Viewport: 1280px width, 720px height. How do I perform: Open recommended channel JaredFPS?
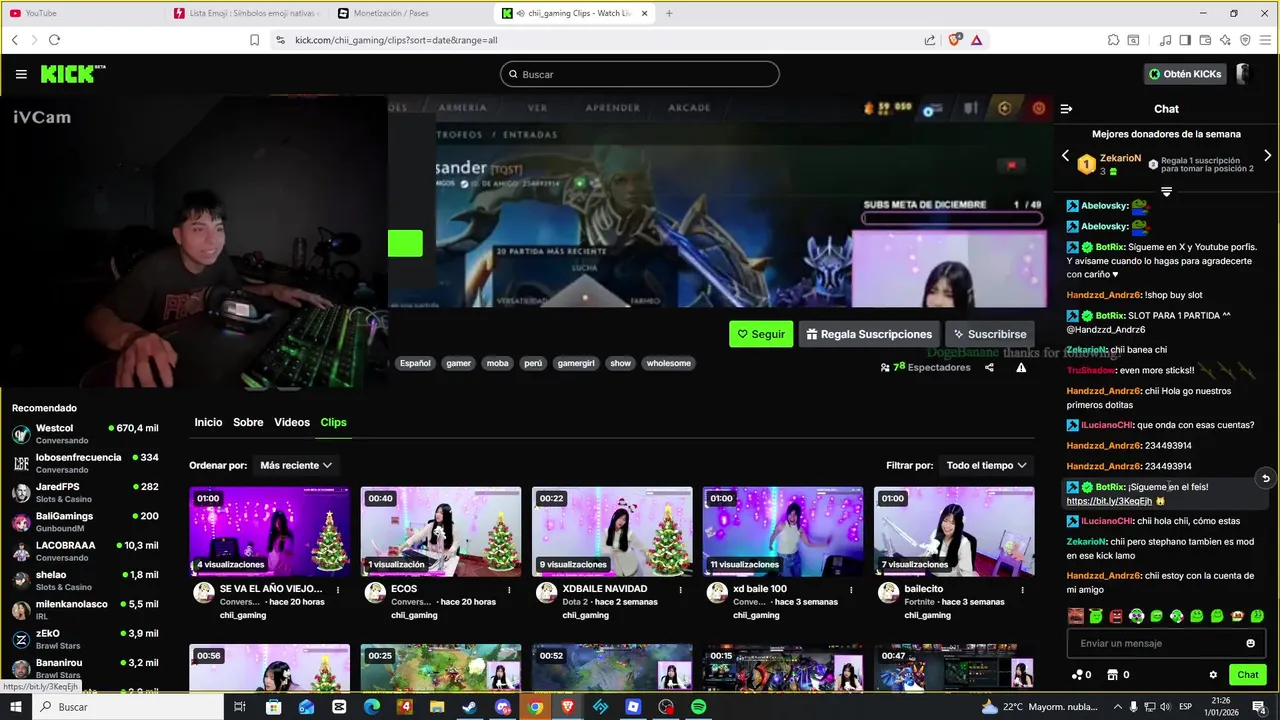[85, 492]
